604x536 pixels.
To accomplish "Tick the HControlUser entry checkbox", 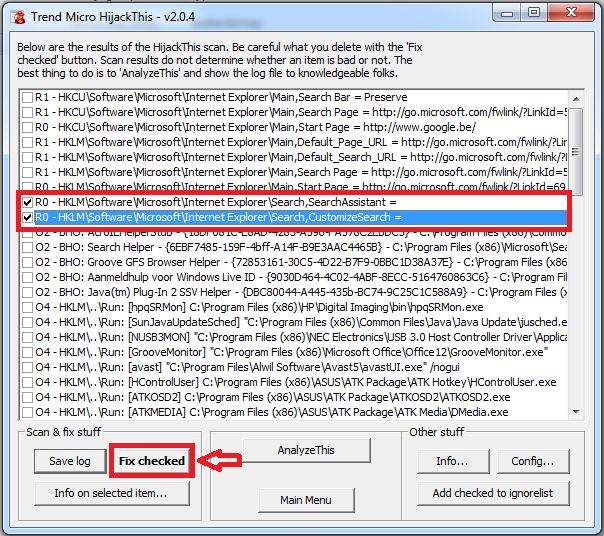I will (27, 383).
